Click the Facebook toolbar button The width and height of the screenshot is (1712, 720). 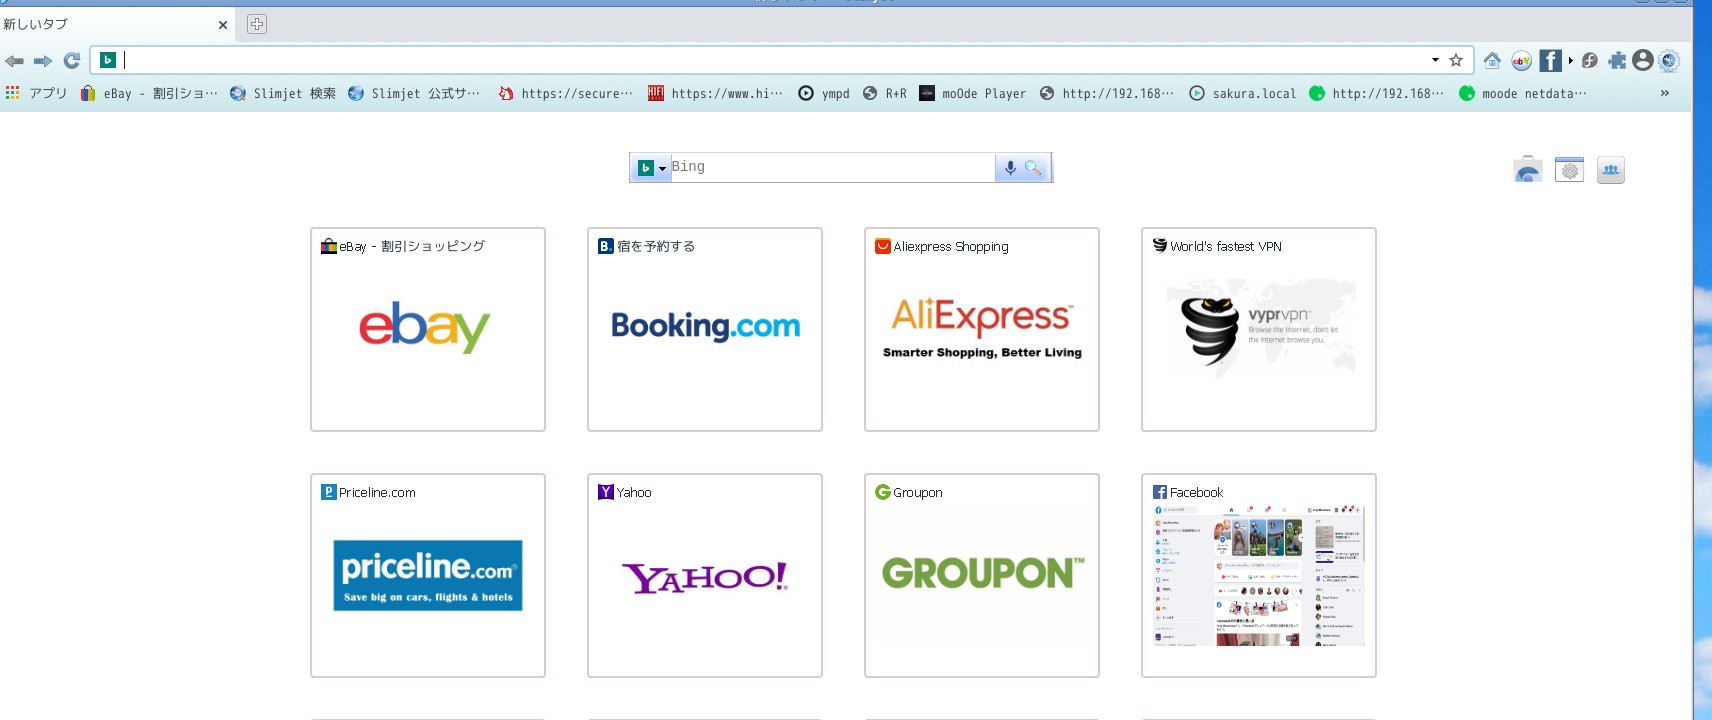point(1549,61)
